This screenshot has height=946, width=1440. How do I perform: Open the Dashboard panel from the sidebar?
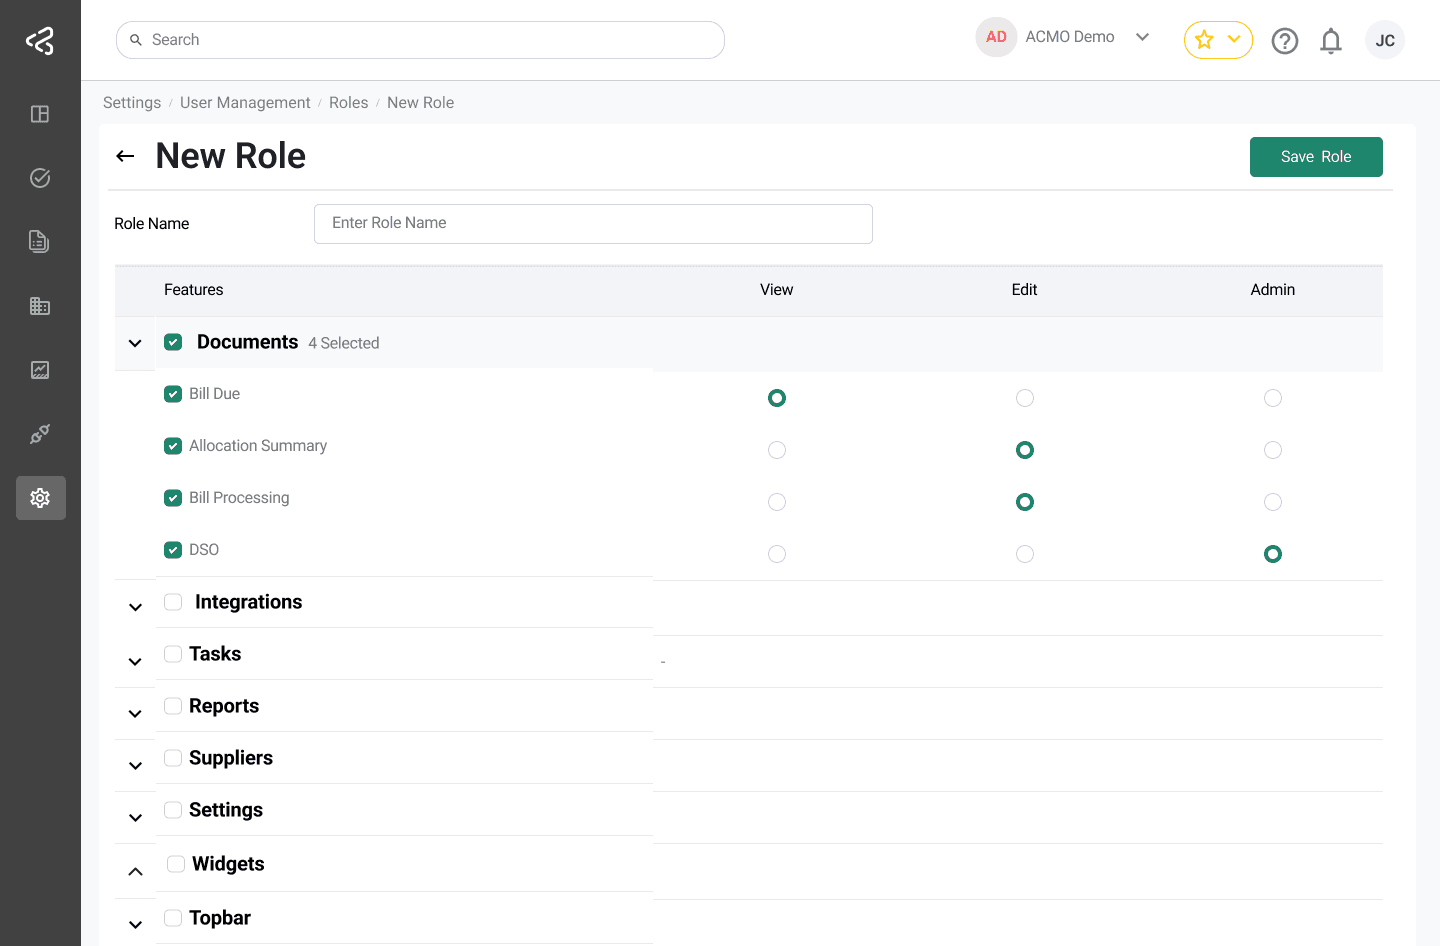coord(40,114)
